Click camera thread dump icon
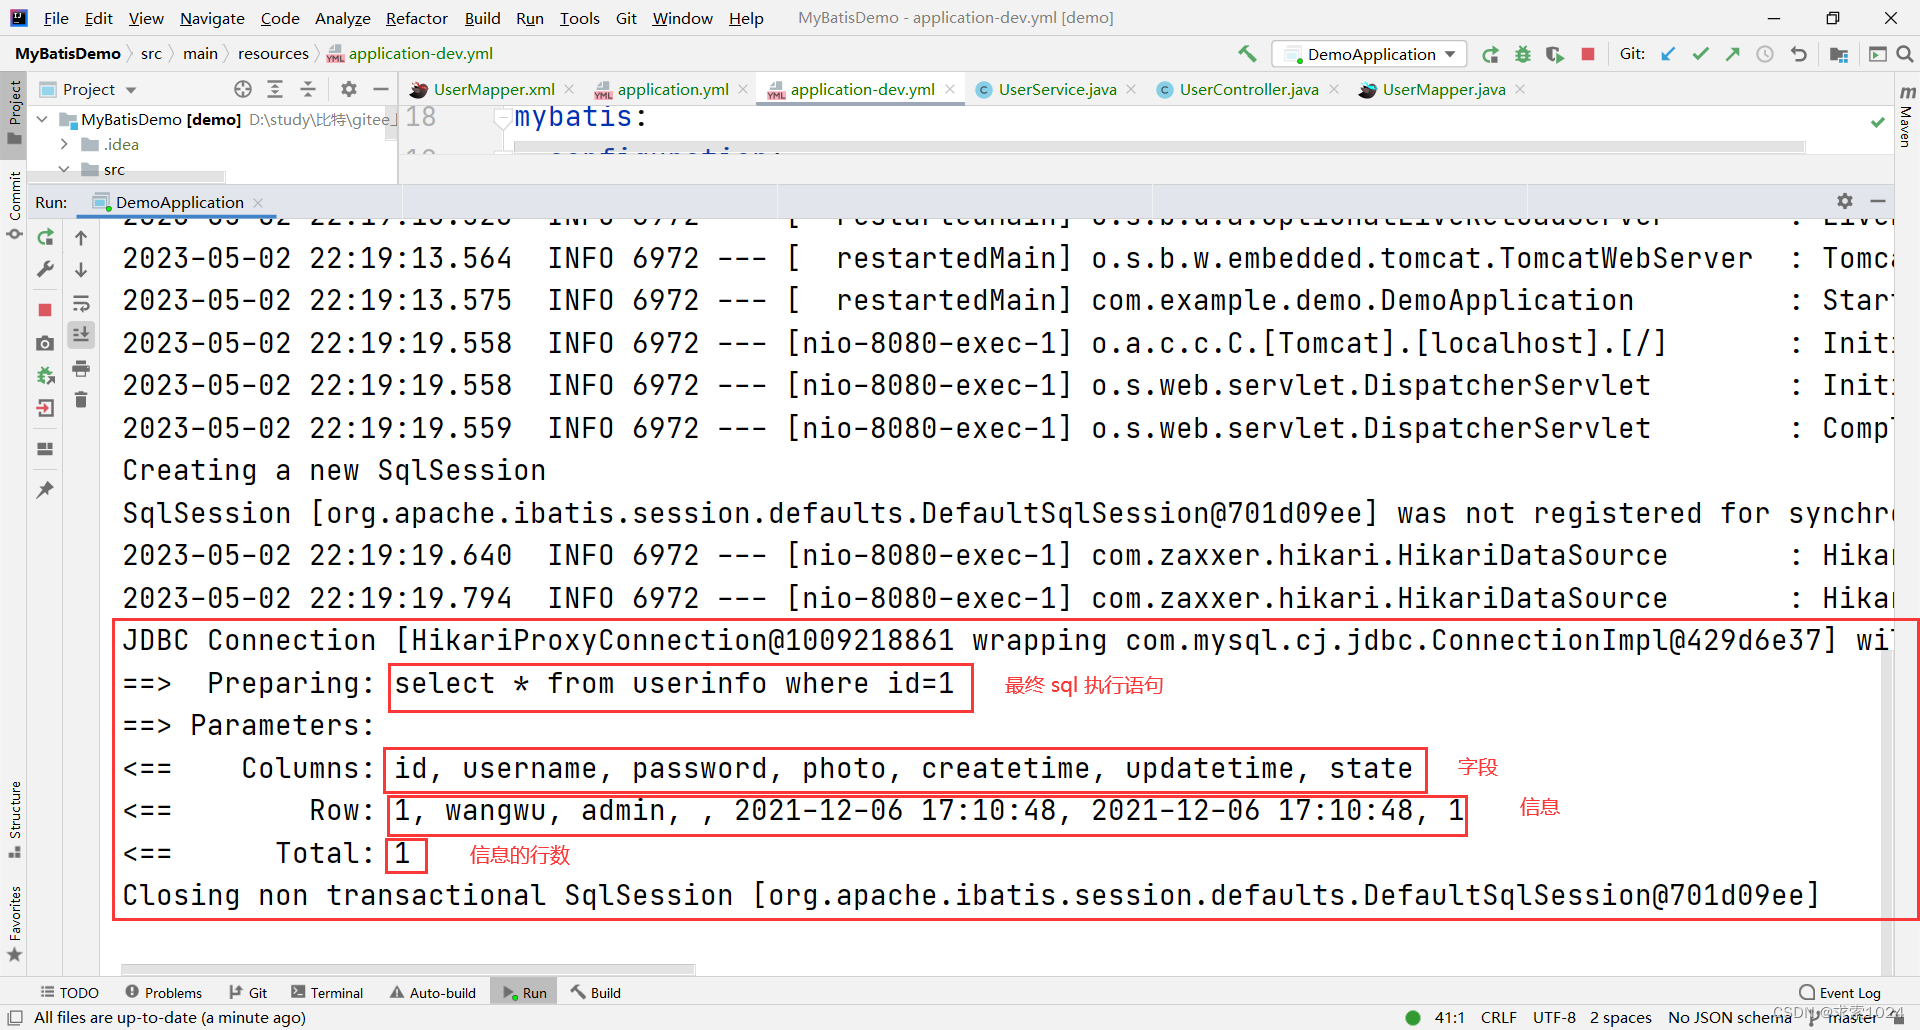Image resolution: width=1920 pixels, height=1030 pixels. click(45, 343)
